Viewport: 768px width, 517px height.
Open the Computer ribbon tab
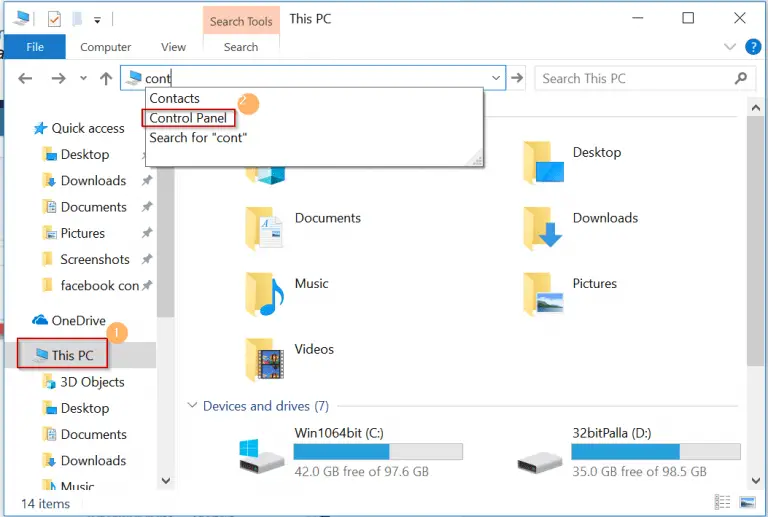[105, 47]
